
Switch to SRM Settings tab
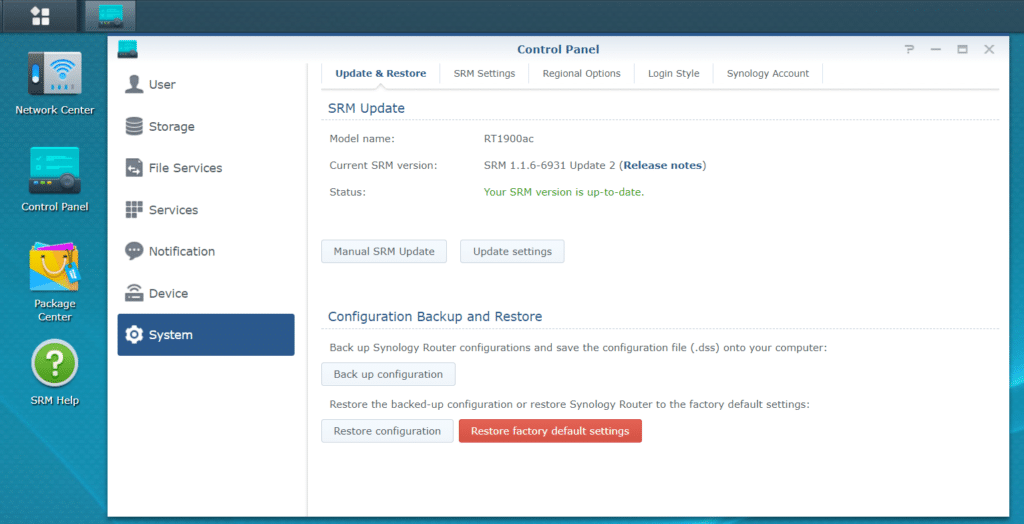(485, 74)
